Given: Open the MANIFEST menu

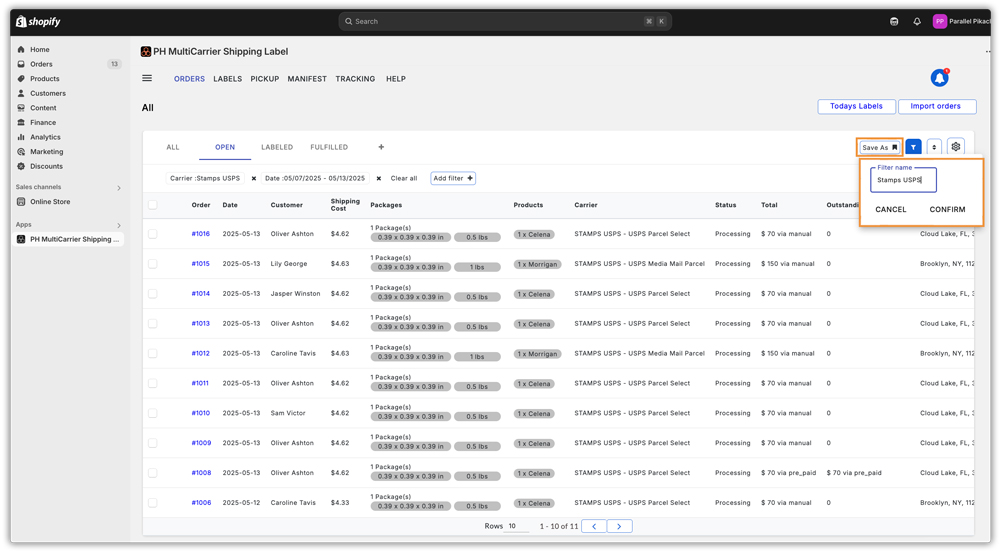Looking at the screenshot, I should click(307, 79).
